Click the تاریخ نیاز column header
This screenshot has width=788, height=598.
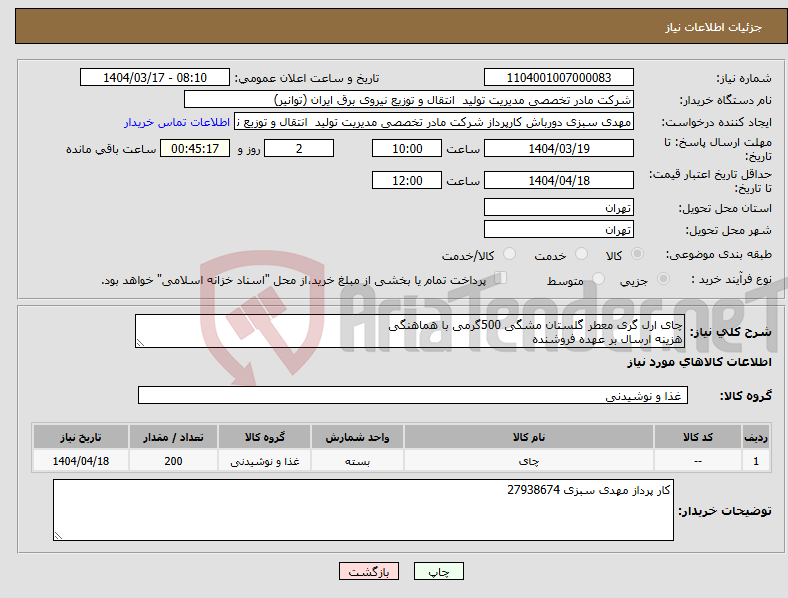point(81,437)
